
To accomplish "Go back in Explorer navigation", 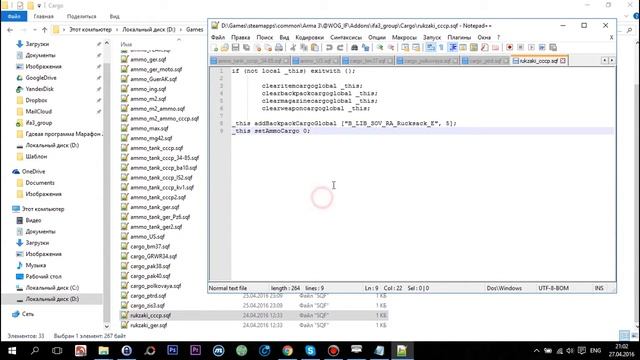I will pos(10,30).
